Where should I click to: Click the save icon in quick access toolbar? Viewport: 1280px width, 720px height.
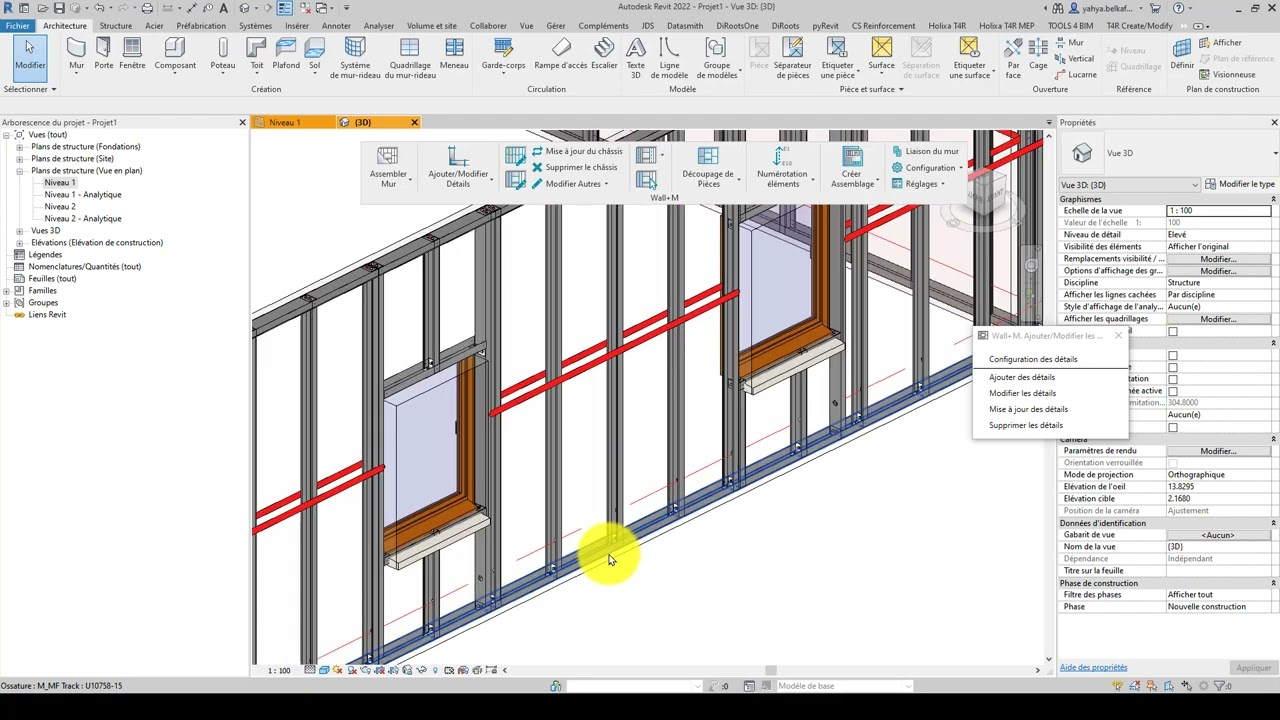(60, 8)
